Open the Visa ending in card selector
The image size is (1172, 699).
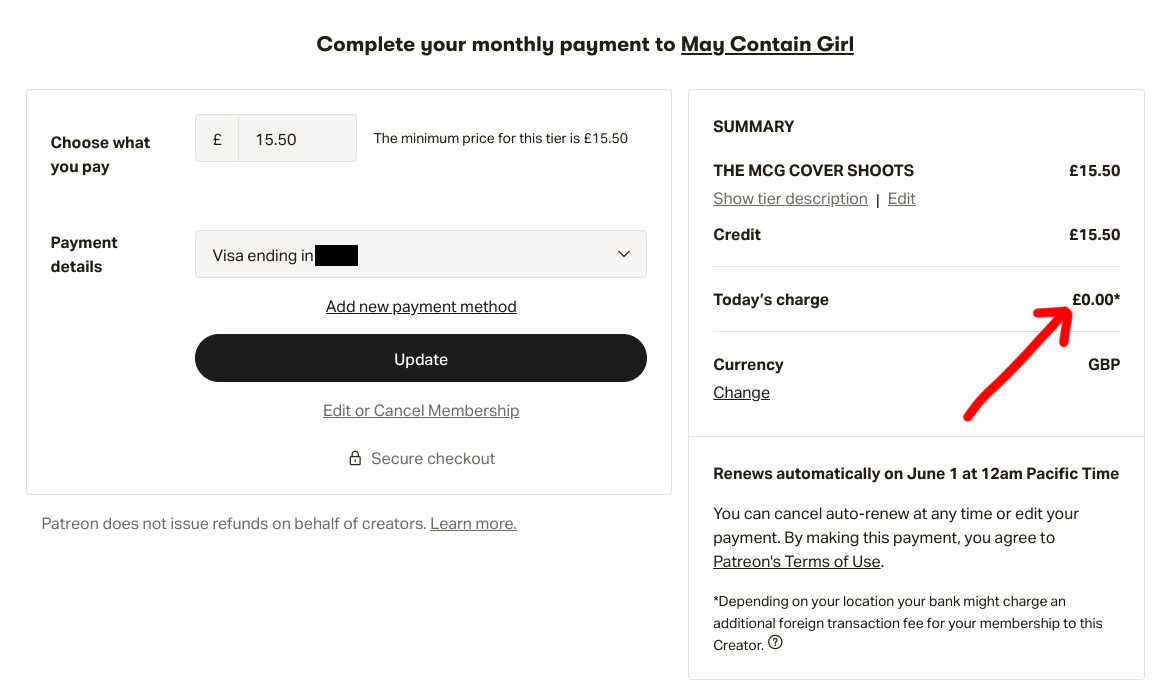point(421,254)
